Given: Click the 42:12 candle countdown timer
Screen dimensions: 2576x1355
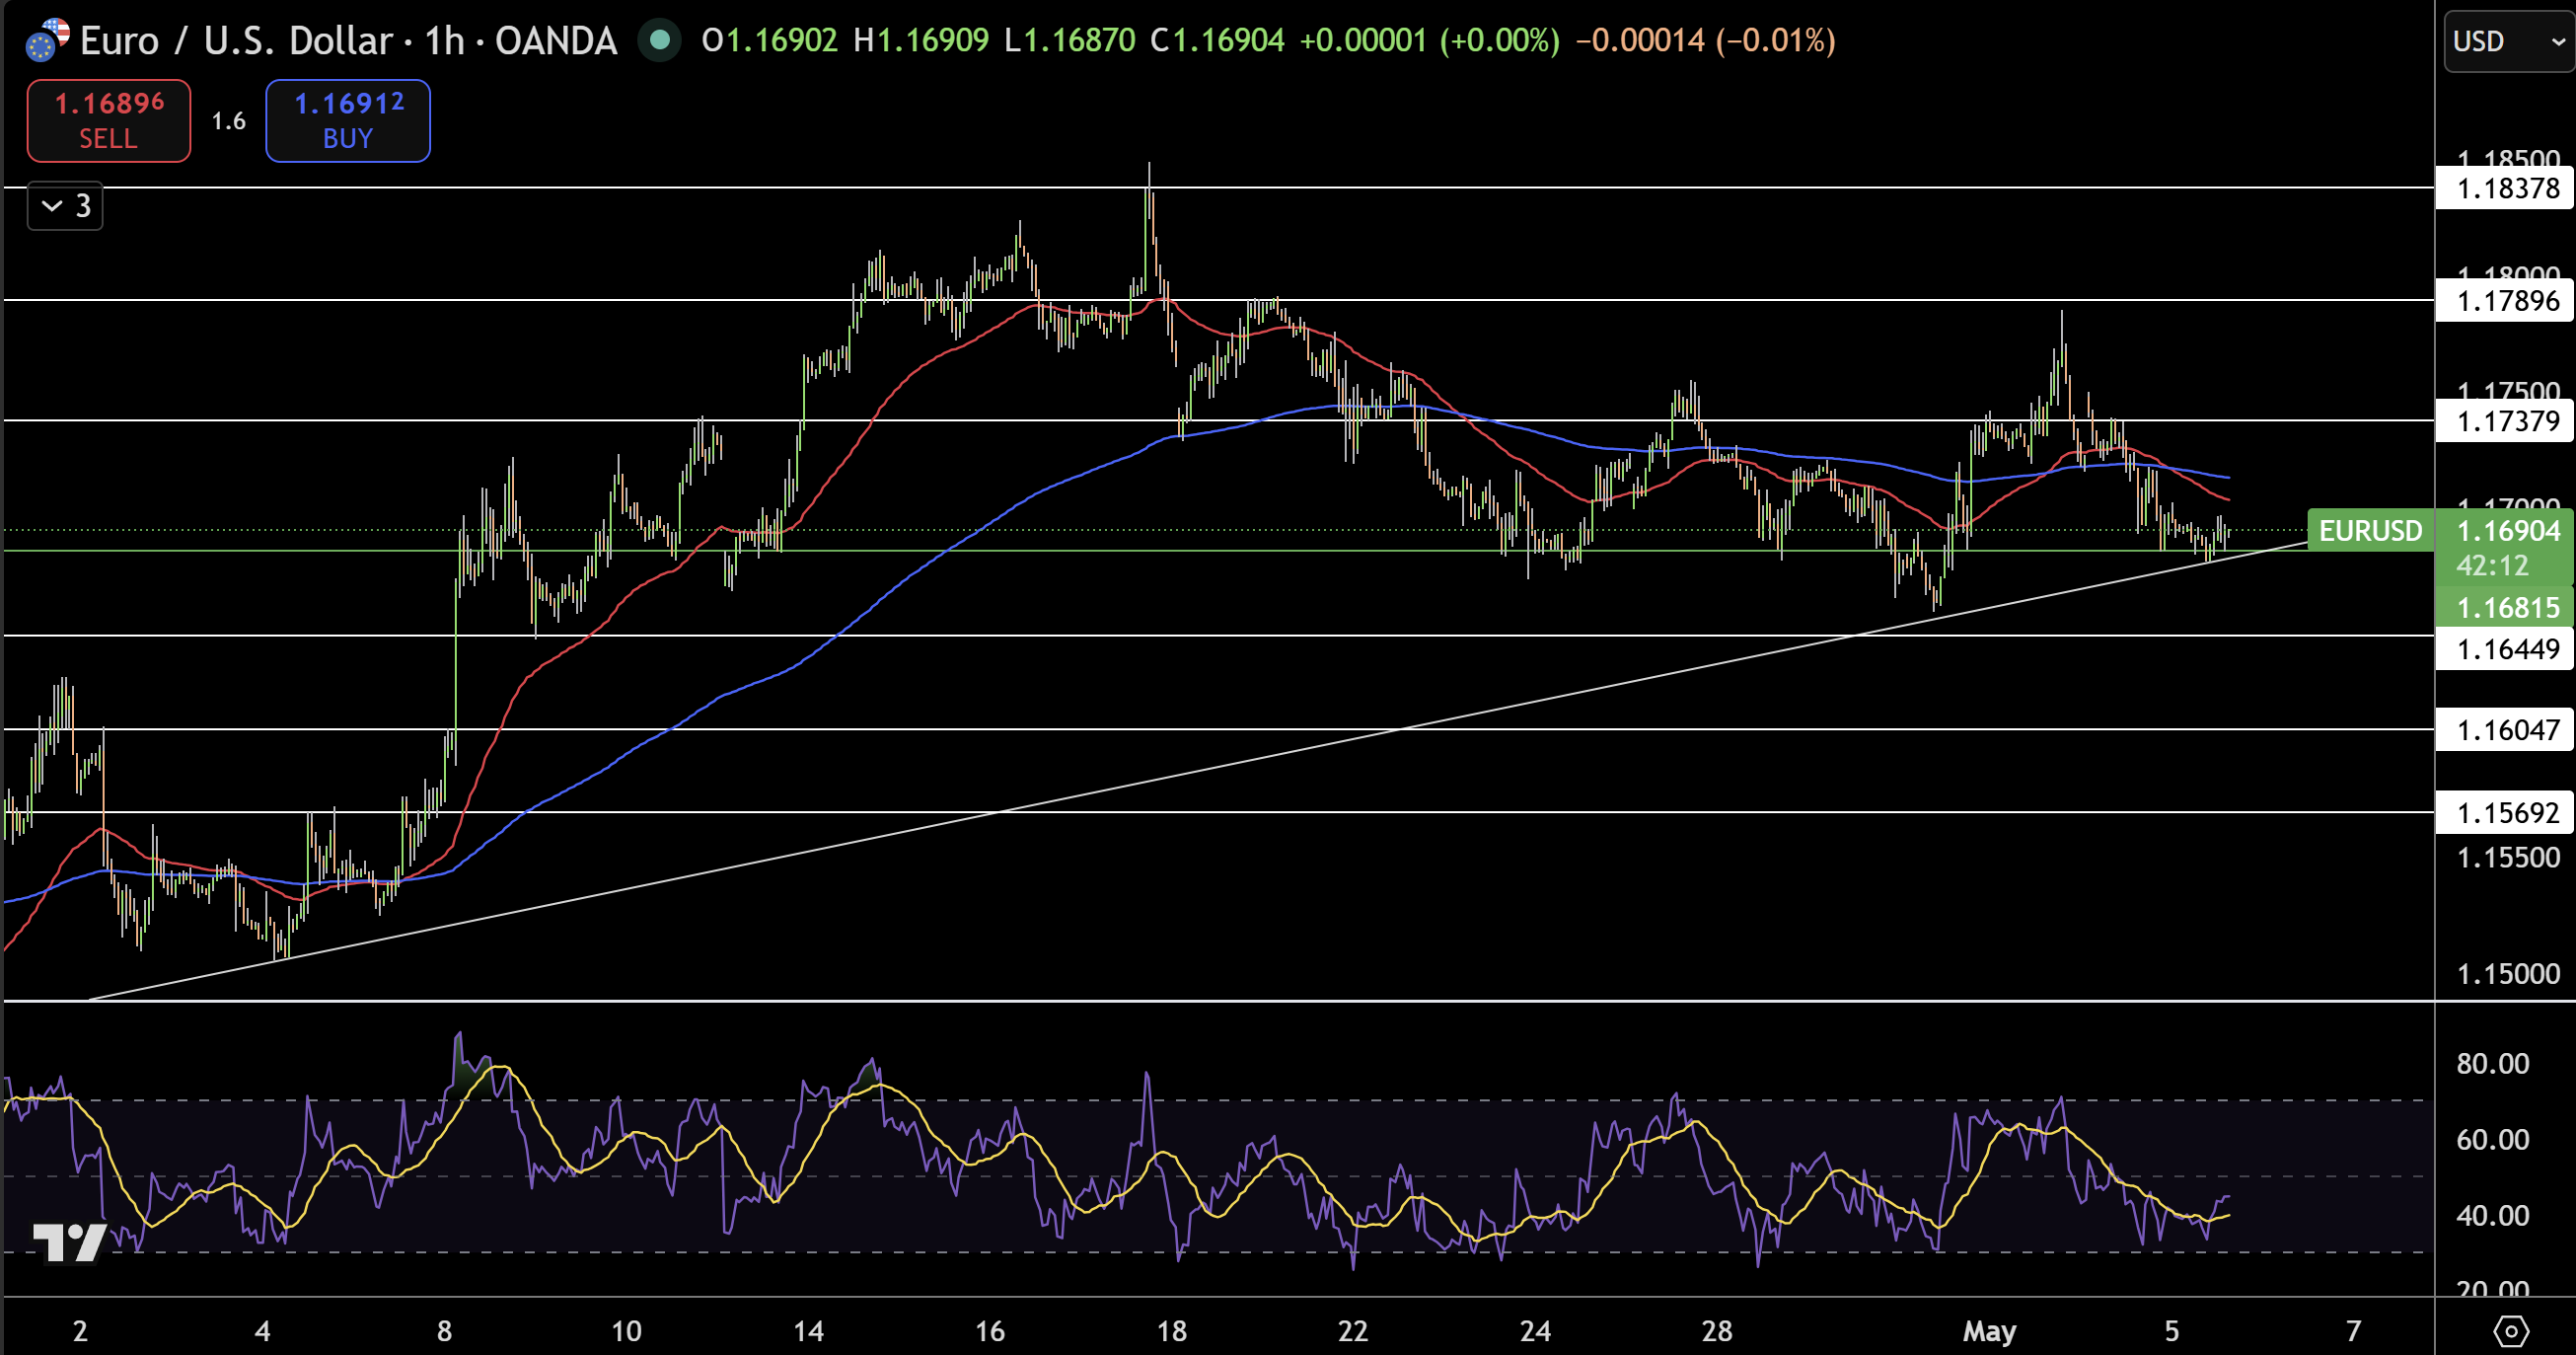Looking at the screenshot, I should tap(2492, 566).
